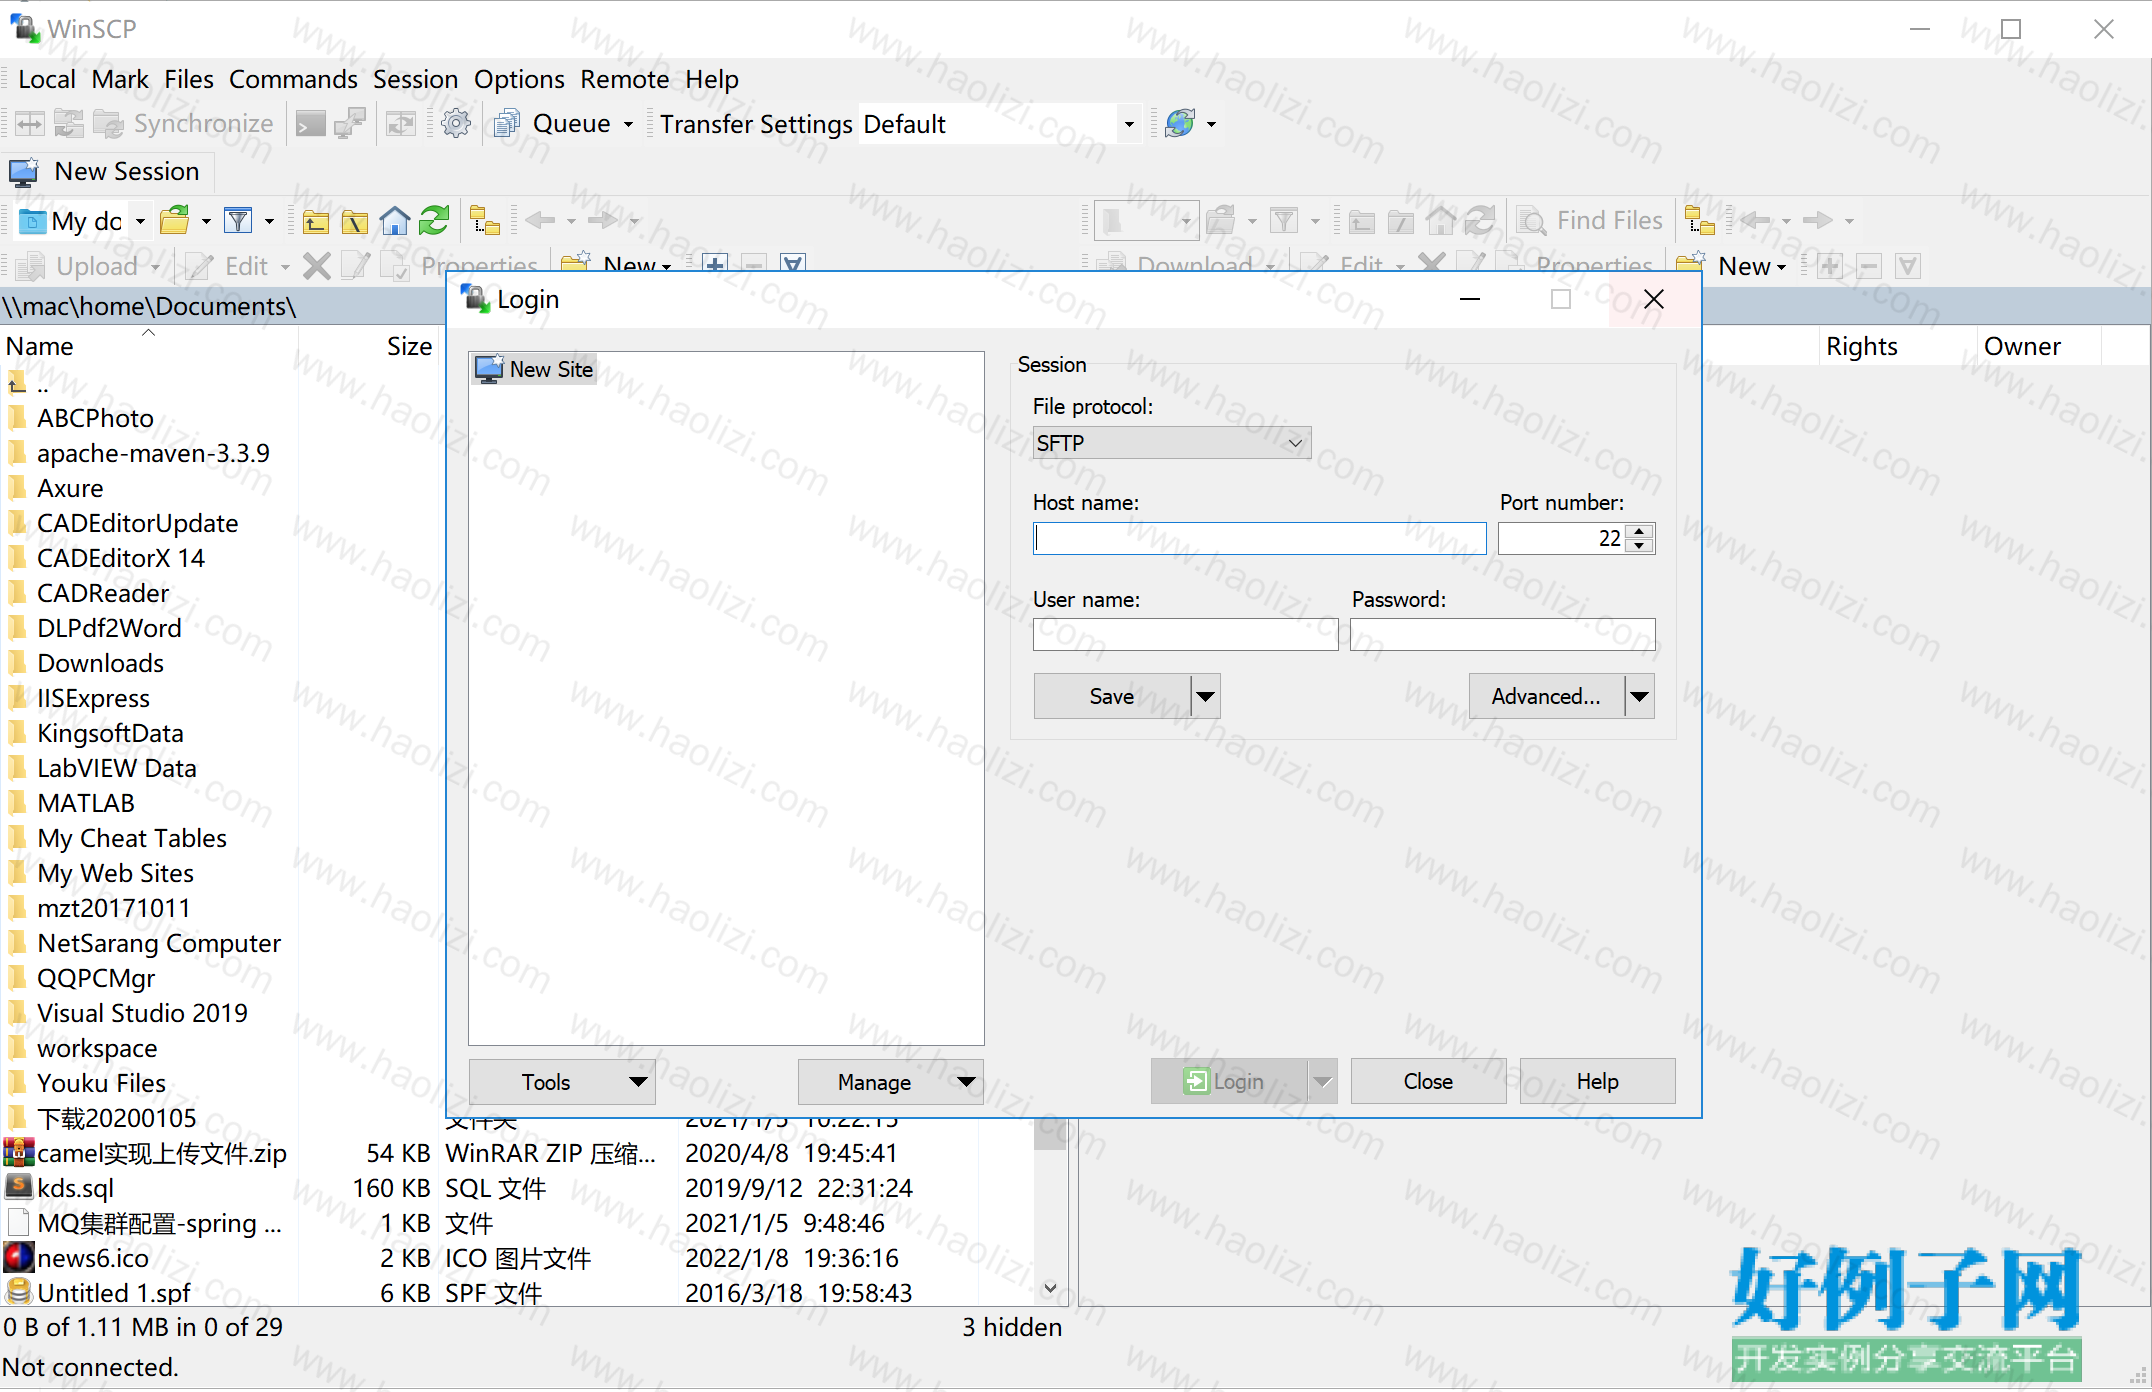
Task: Open the Local menu
Action: [47, 79]
